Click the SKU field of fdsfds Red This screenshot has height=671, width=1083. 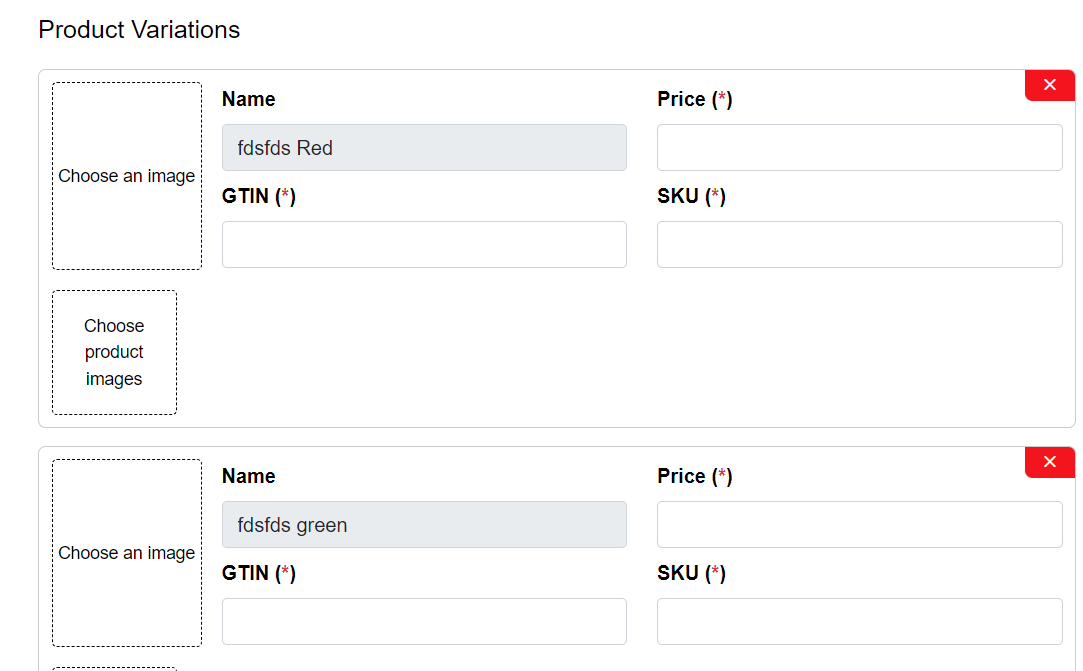coord(859,244)
